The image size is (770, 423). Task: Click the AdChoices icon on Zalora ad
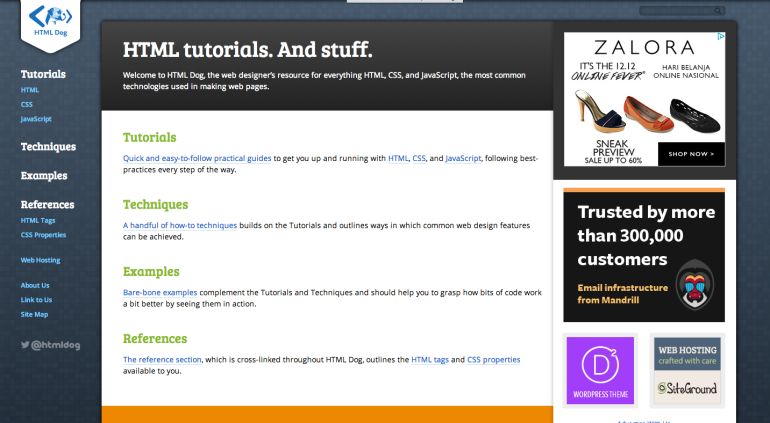(720, 37)
